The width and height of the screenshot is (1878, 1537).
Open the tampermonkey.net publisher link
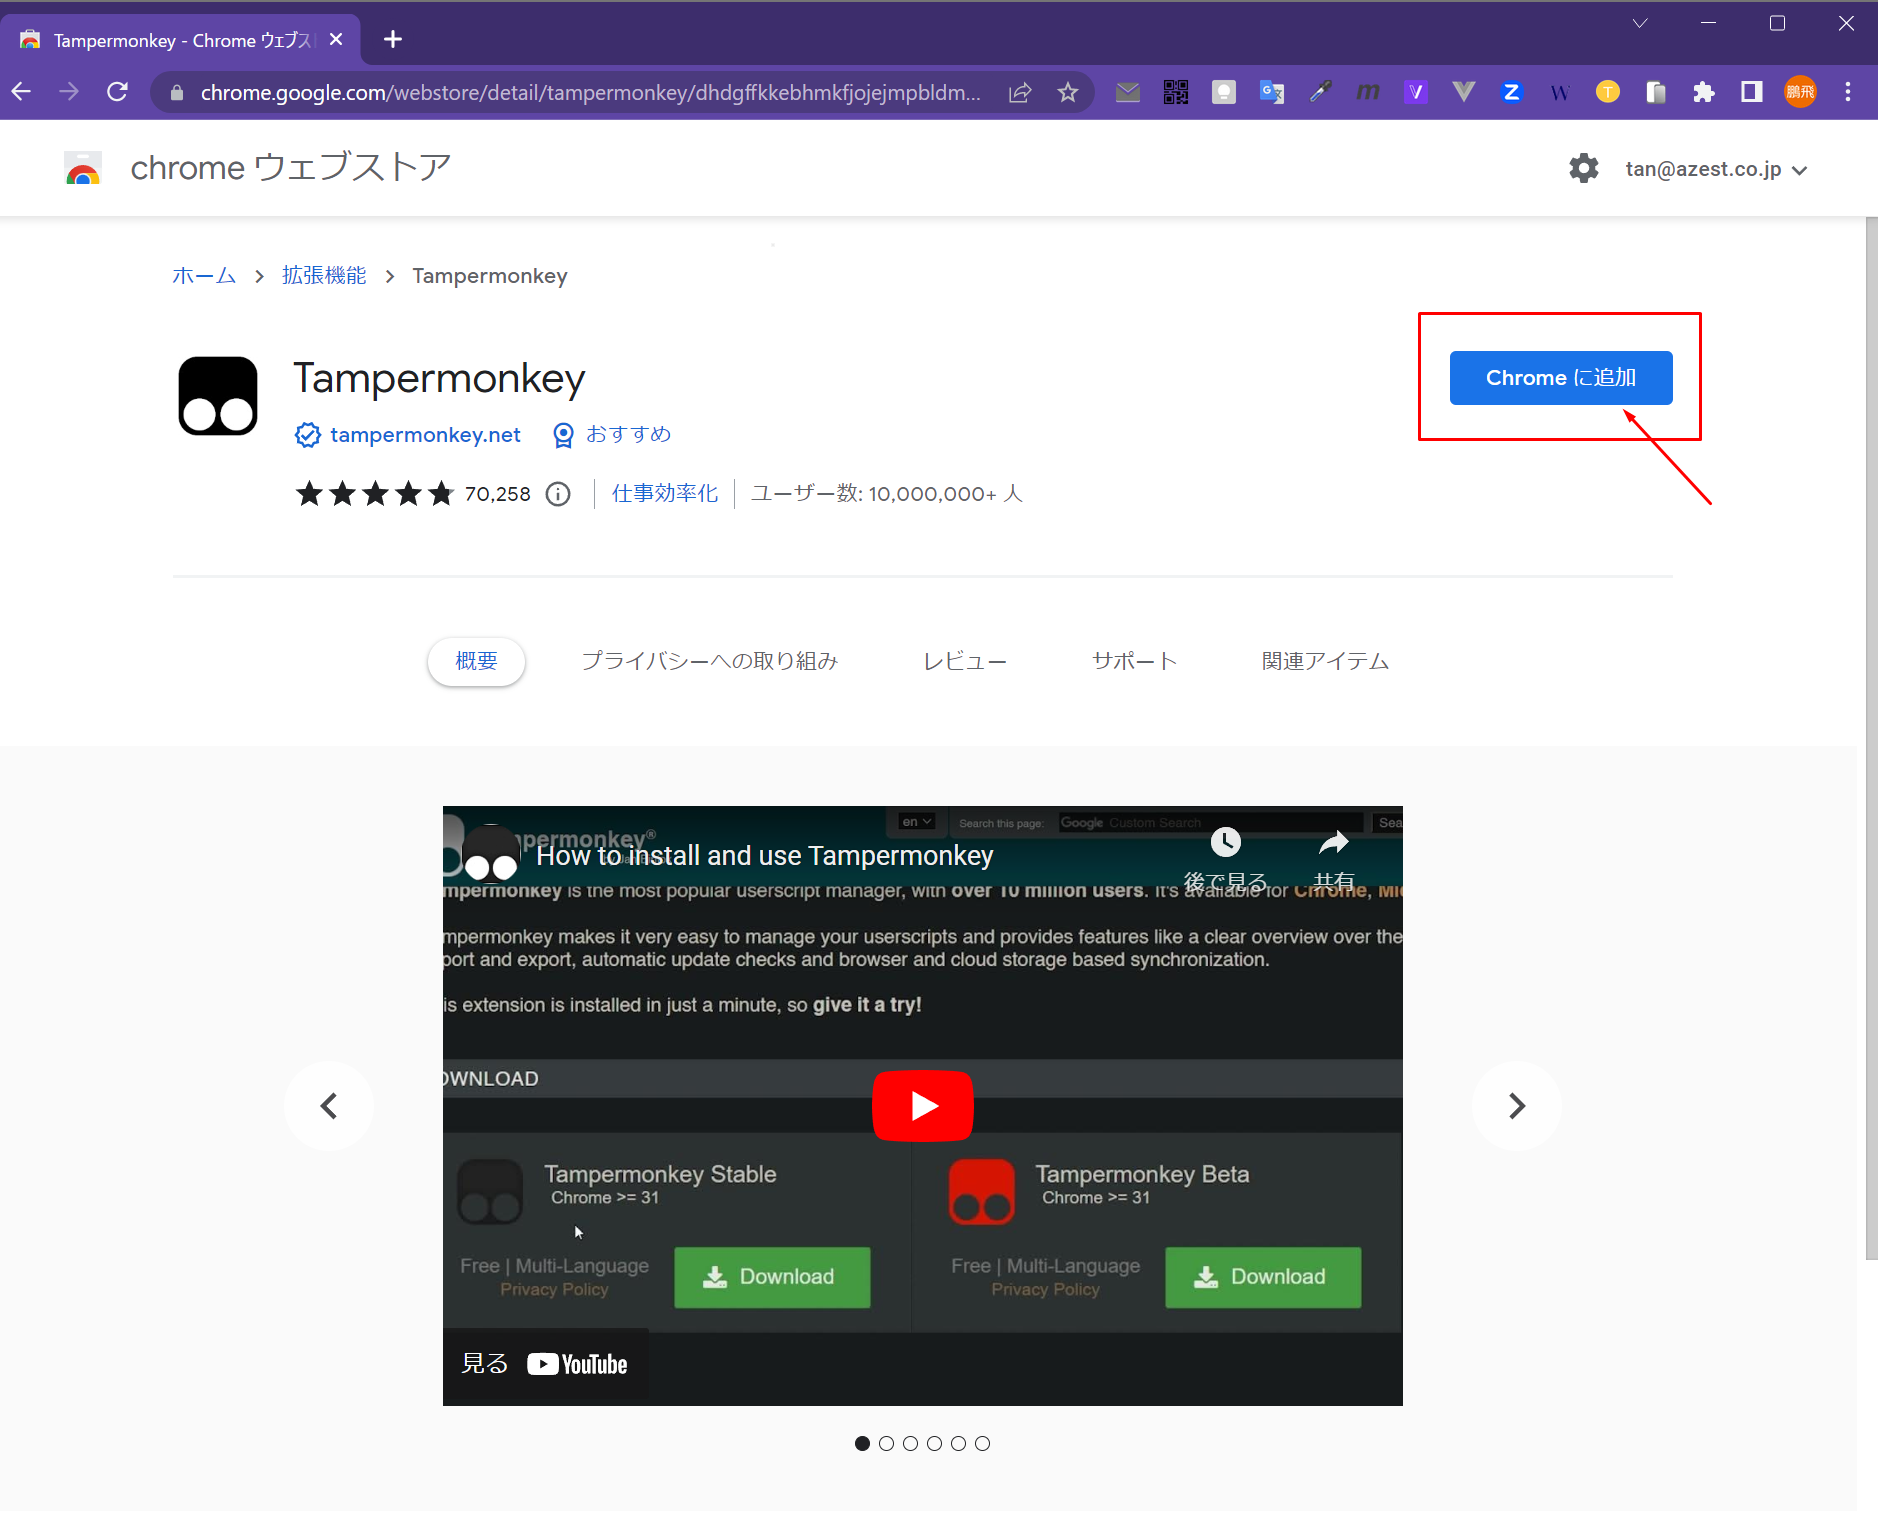[x=425, y=435]
